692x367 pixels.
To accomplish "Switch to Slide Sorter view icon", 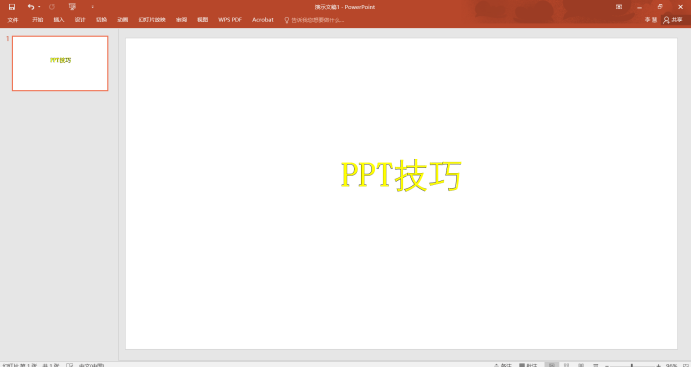I will pos(566,365).
